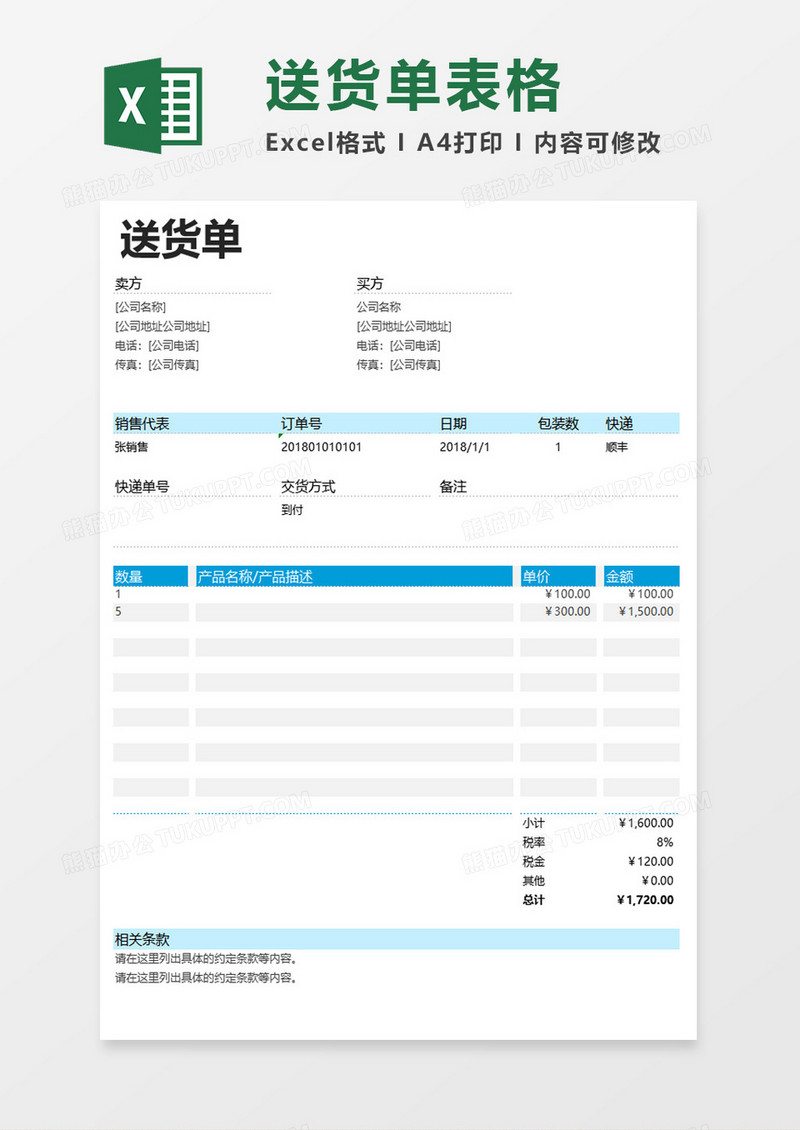Click unit price ¥100.00 in first row
Screen dimensions: 800x1130
click(x=568, y=594)
